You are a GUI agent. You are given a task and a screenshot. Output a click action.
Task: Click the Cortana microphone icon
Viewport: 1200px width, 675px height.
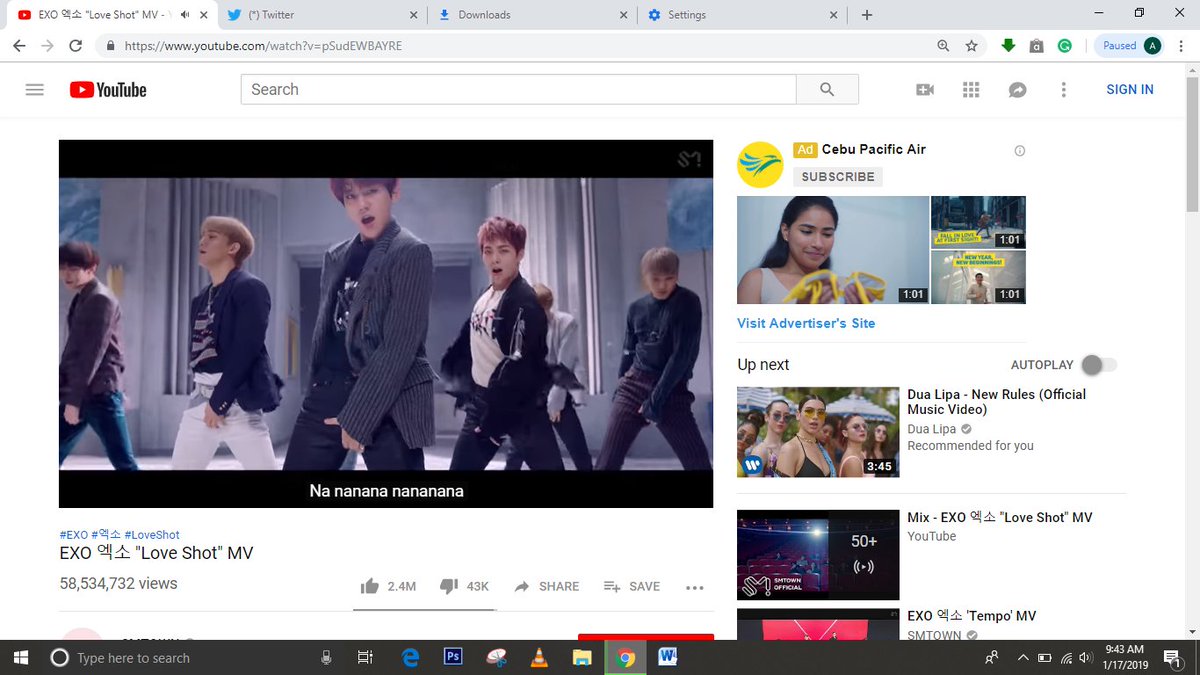(x=326, y=658)
